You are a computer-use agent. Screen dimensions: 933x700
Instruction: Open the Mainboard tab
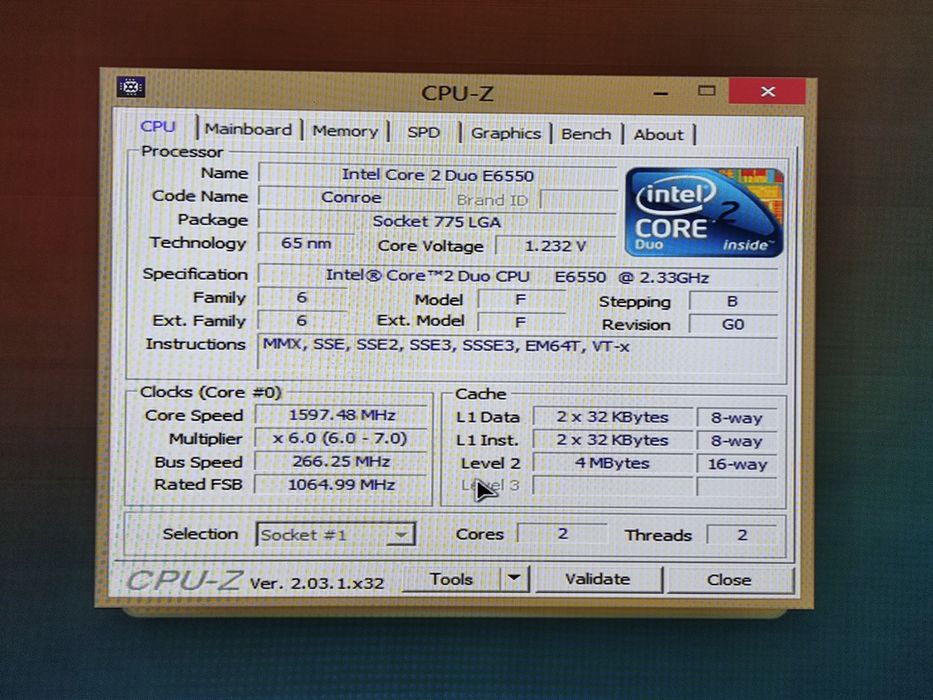pyautogui.click(x=248, y=129)
